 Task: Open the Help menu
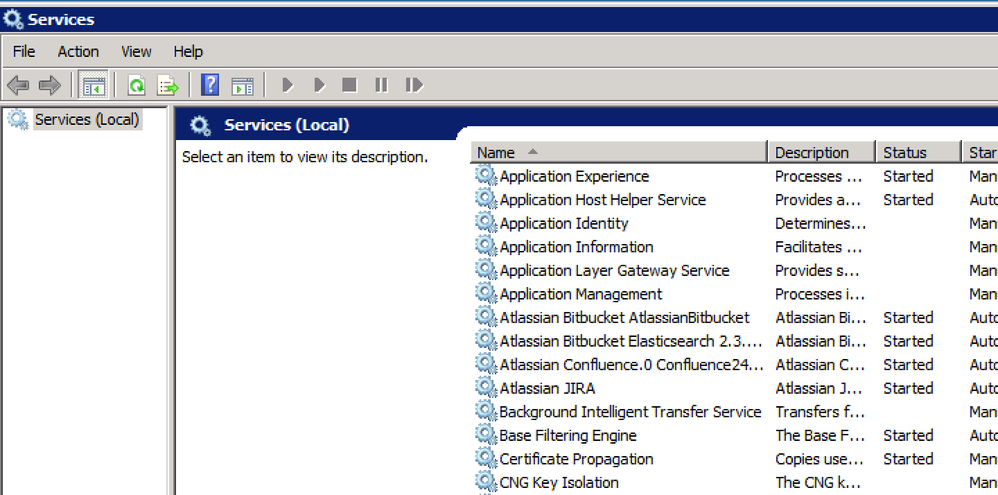(x=188, y=52)
